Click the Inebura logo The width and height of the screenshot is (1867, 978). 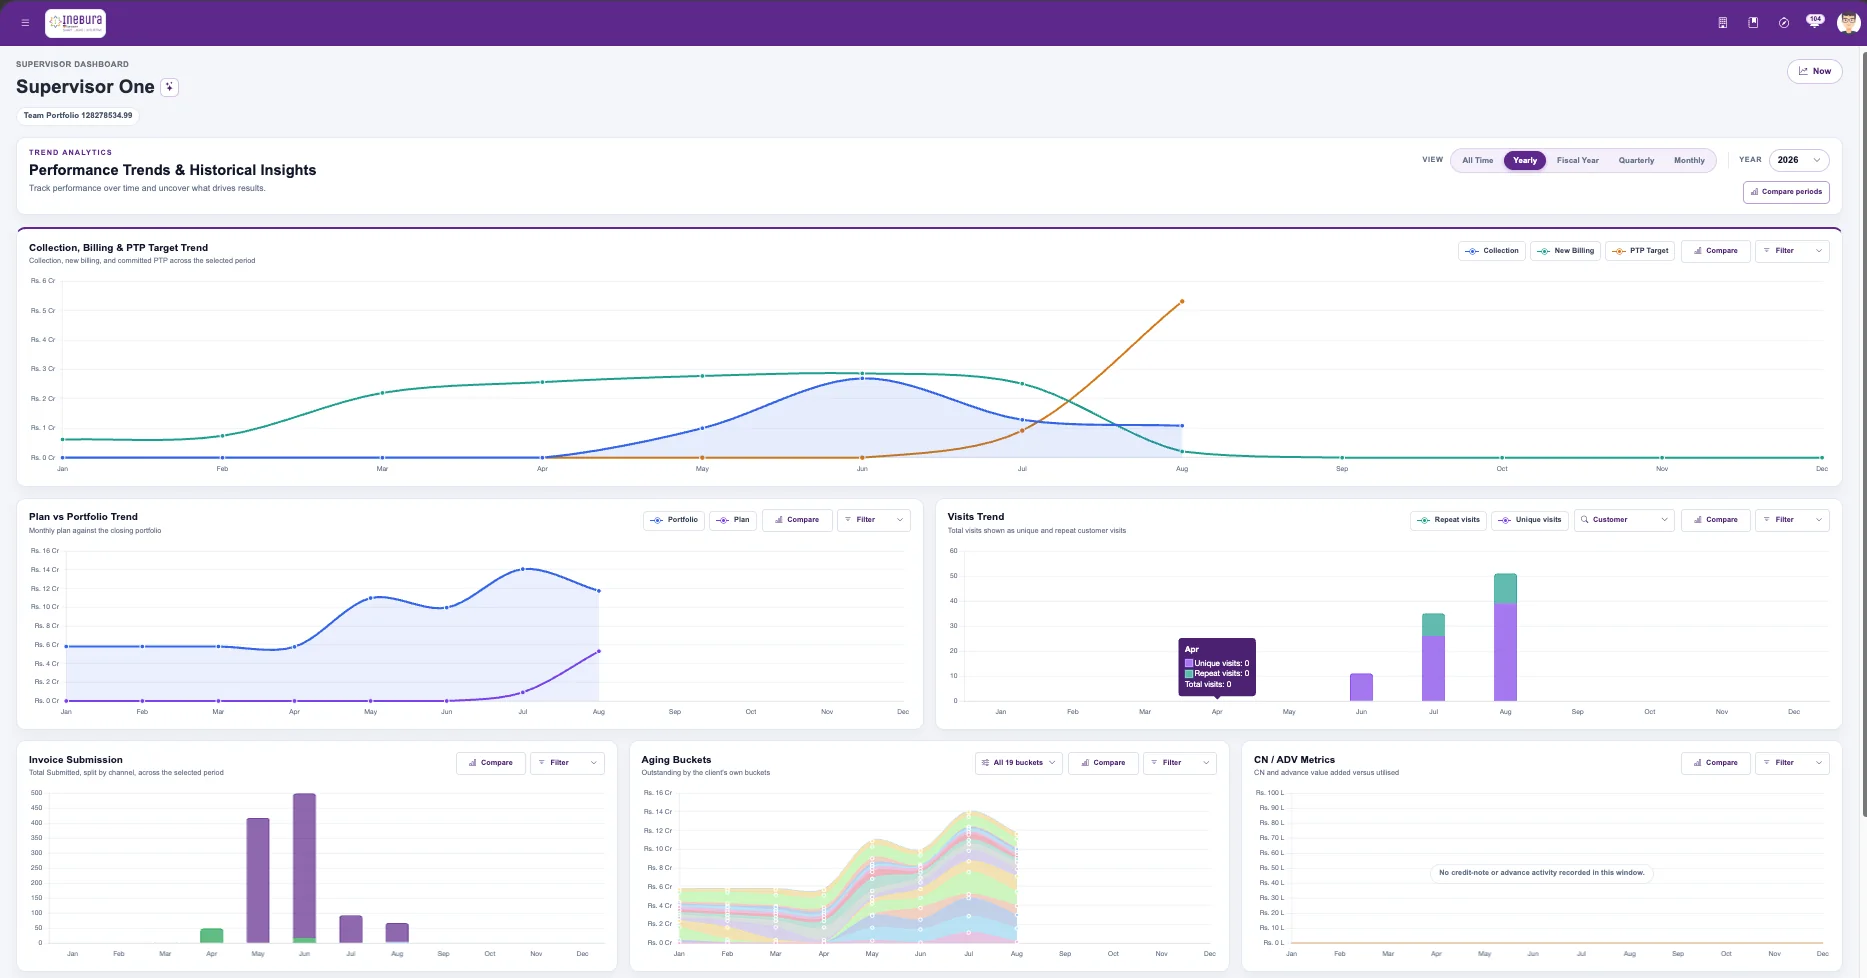pyautogui.click(x=76, y=22)
